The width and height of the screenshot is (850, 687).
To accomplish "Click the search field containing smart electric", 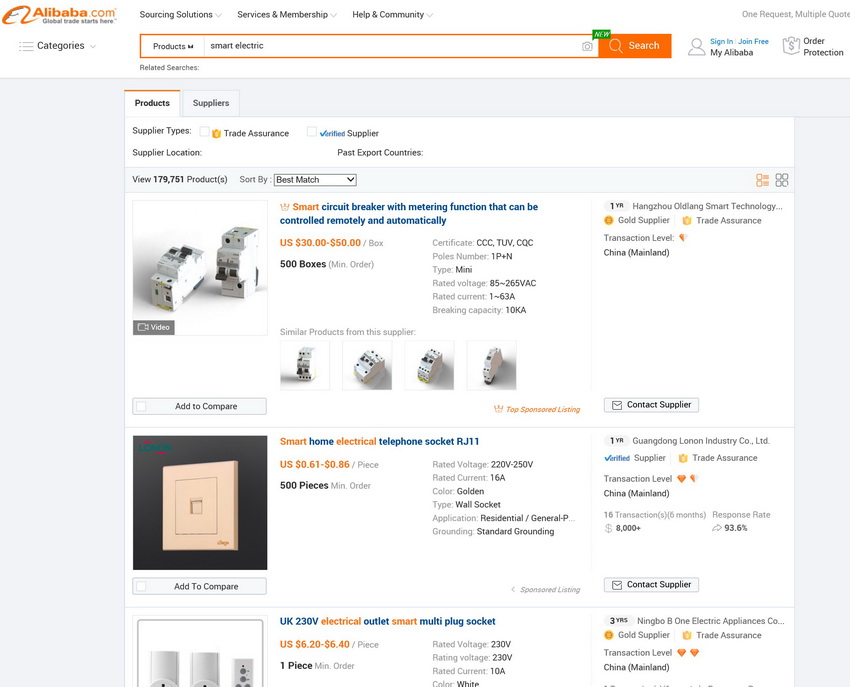I will (390, 46).
